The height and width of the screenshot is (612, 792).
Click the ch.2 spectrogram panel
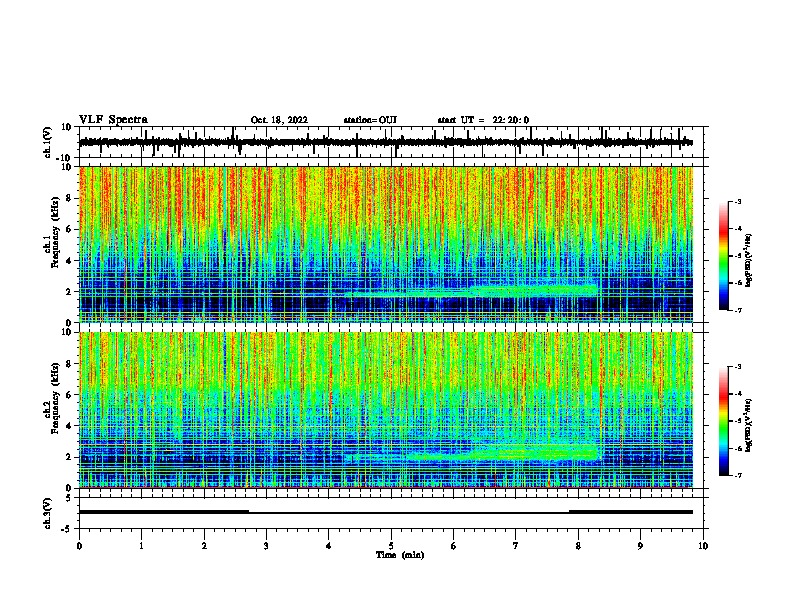click(x=385, y=410)
